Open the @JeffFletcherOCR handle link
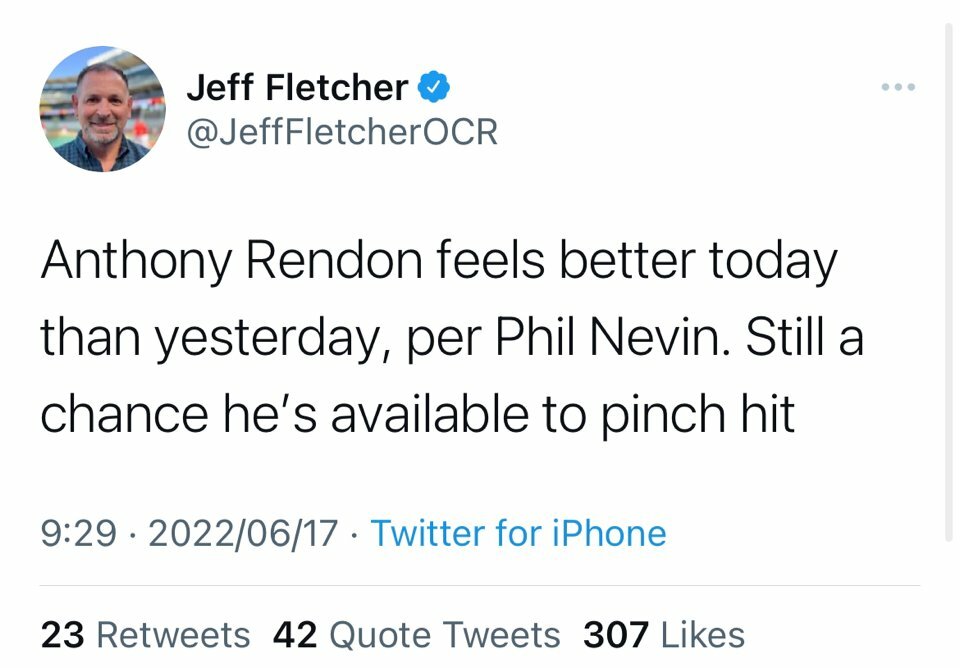The image size is (960, 668). click(342, 131)
